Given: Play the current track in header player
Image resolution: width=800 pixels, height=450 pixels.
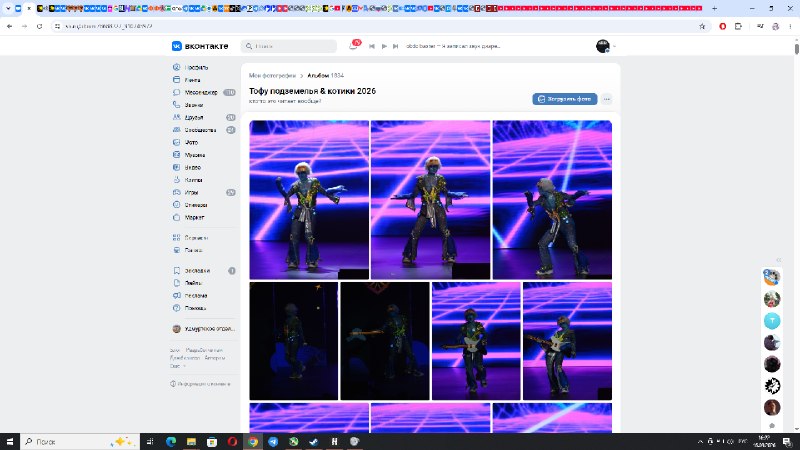Looking at the screenshot, I should tap(384, 46).
